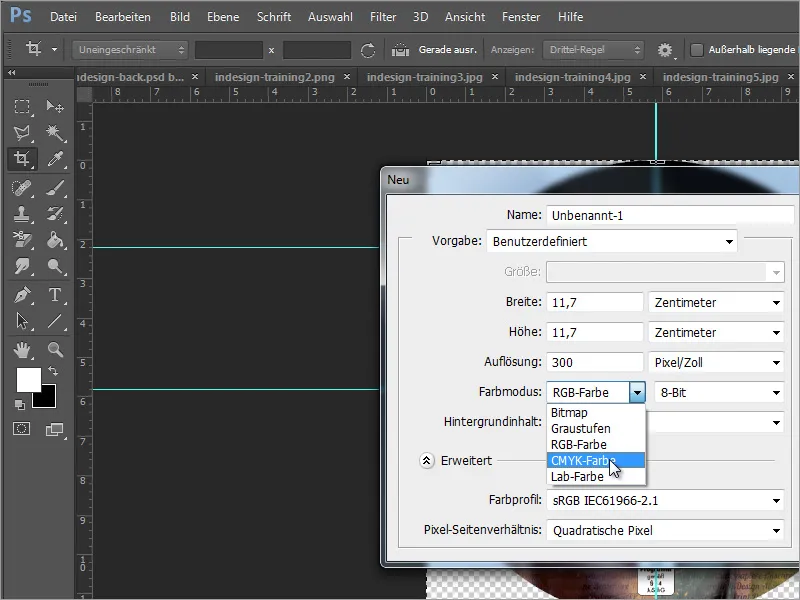The height and width of the screenshot is (600, 800).
Task: Click the 'Gerade ausr.' button
Action: click(x=447, y=50)
